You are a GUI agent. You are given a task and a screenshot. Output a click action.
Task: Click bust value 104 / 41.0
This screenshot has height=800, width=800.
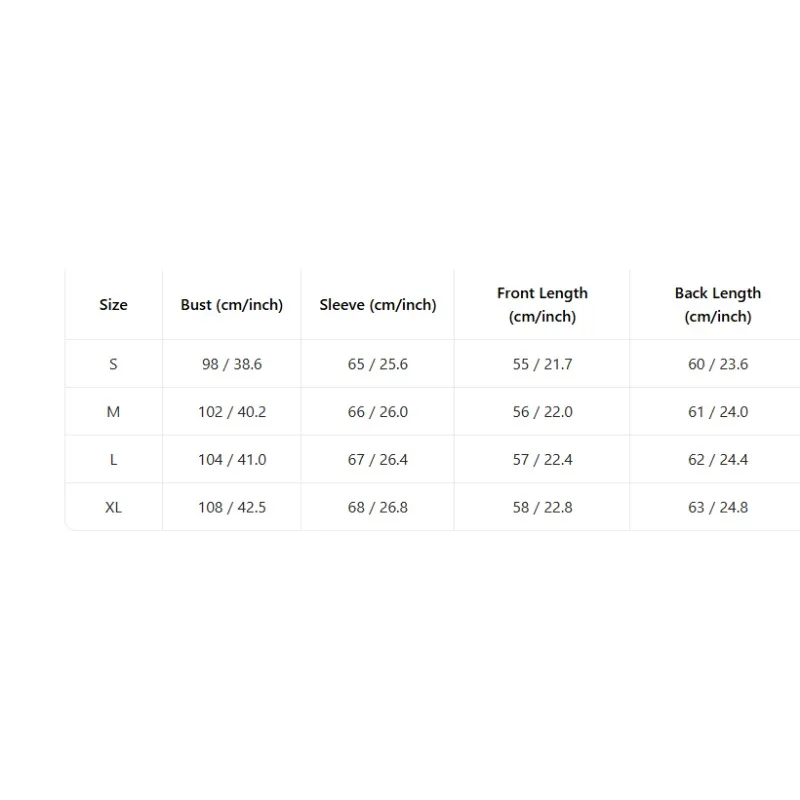(232, 460)
